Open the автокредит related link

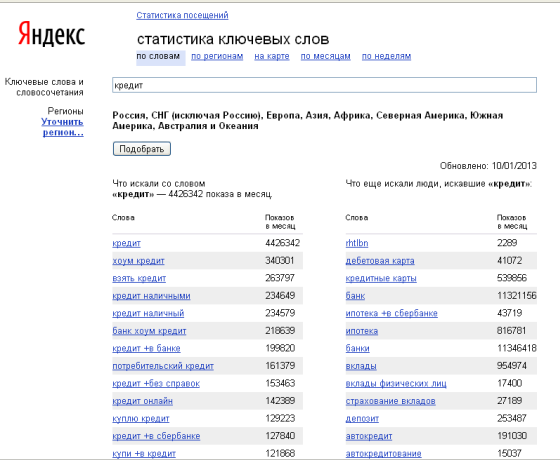coord(369,436)
